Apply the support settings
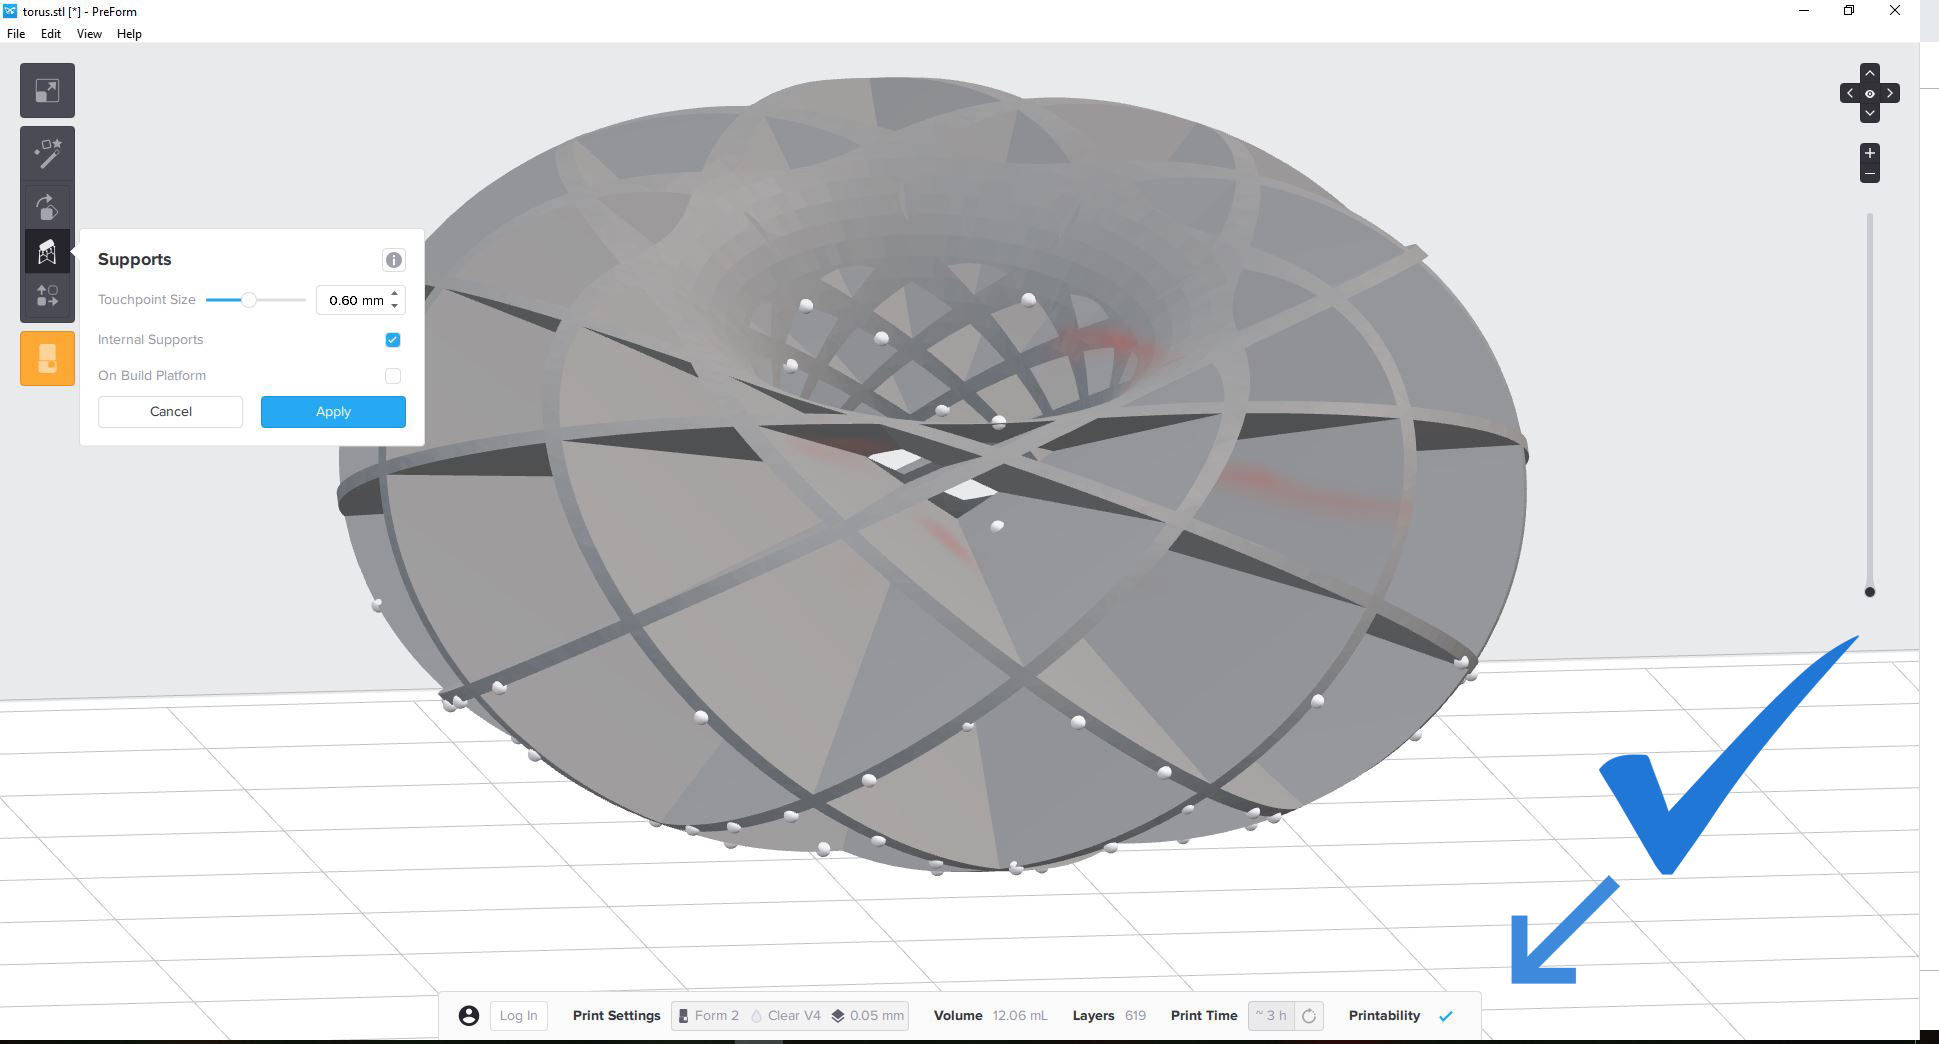Viewport: 1939px width, 1044px height. [333, 412]
